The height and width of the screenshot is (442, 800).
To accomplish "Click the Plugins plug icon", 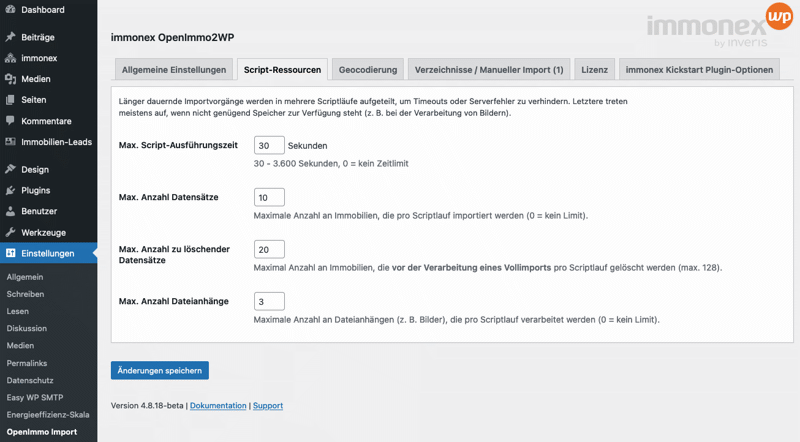I will [x=10, y=190].
